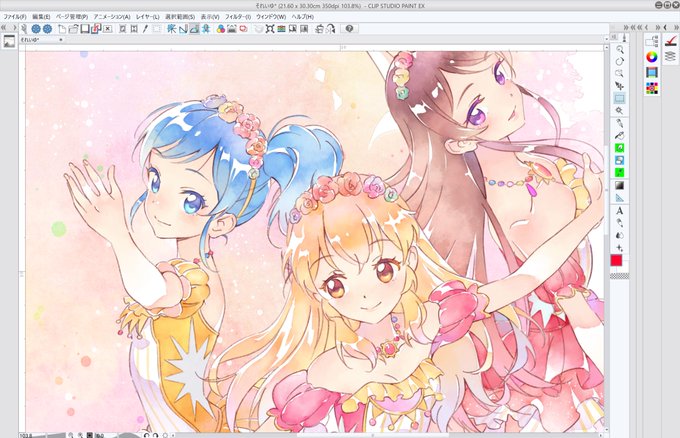The image size is (680, 438).
Task: Open the Color Set palette icon
Action: (651, 88)
